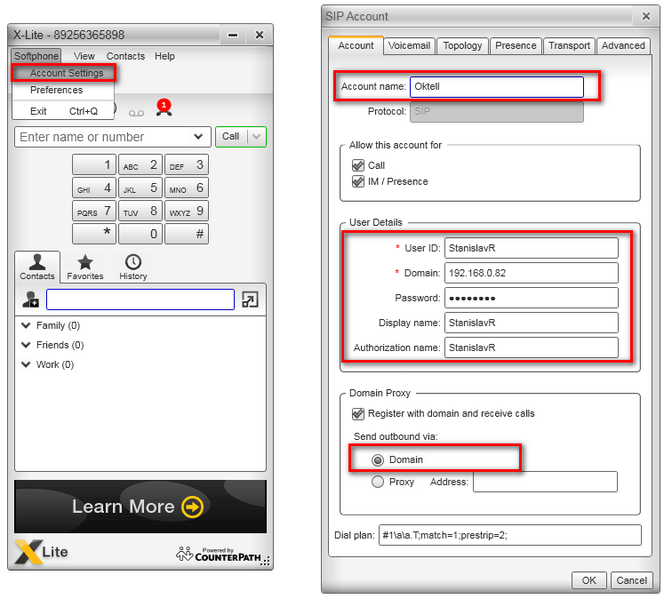Open the History clock tab
The width and height of the screenshot is (664, 599).
click(x=133, y=267)
